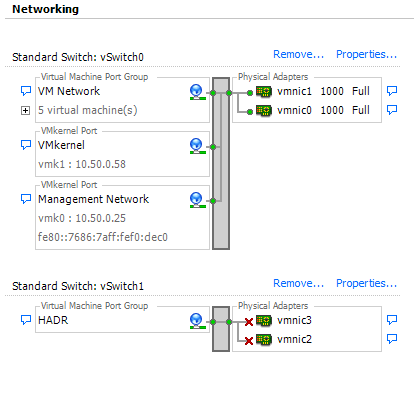Open Properties for vSwitch0
Screen dimensions: 414x420
(366, 54)
